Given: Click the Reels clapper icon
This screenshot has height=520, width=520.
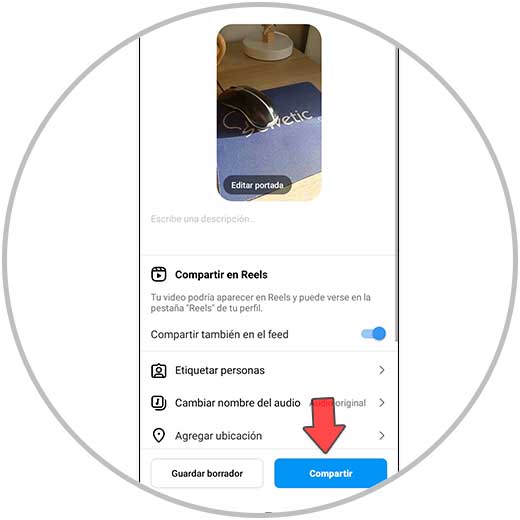Looking at the screenshot, I should point(159,274).
